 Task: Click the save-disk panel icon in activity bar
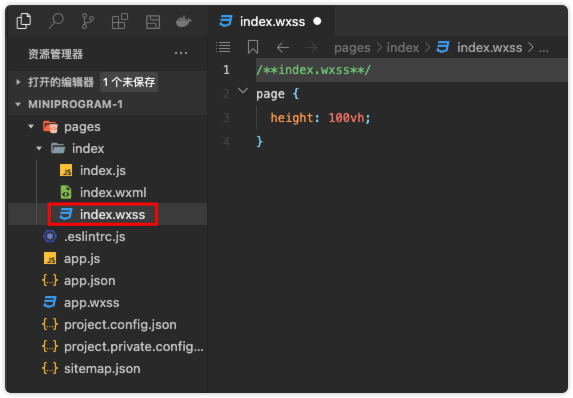click(x=153, y=22)
